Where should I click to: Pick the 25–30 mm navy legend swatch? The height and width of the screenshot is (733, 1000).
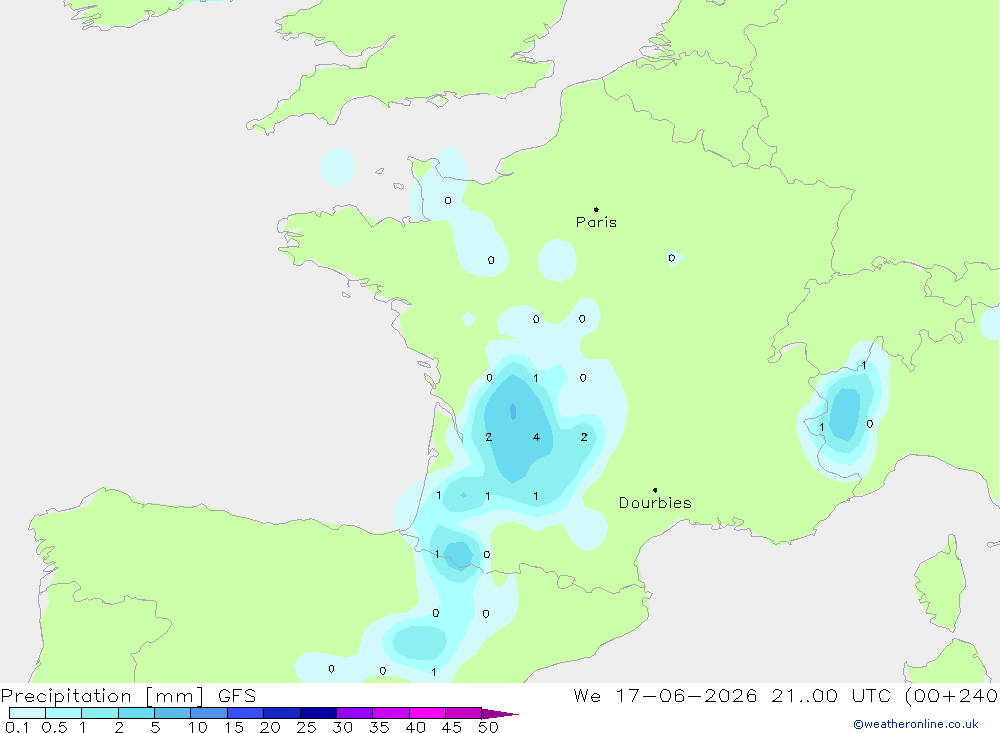[x=318, y=713]
